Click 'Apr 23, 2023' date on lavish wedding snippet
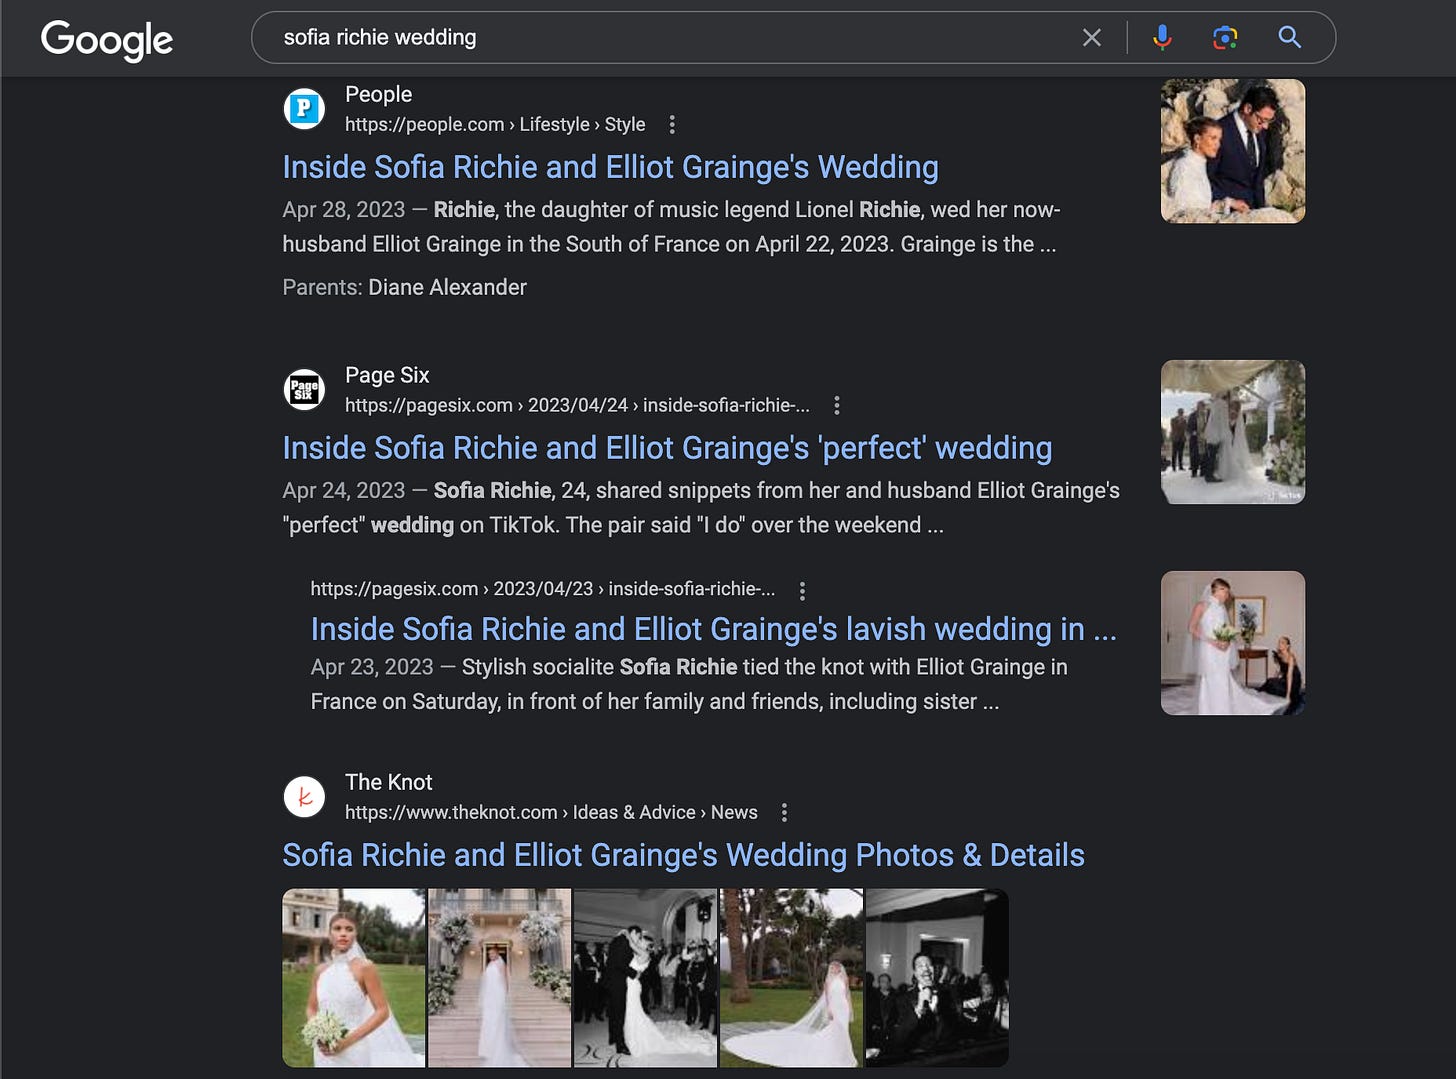The height and width of the screenshot is (1079, 1456). point(372,667)
